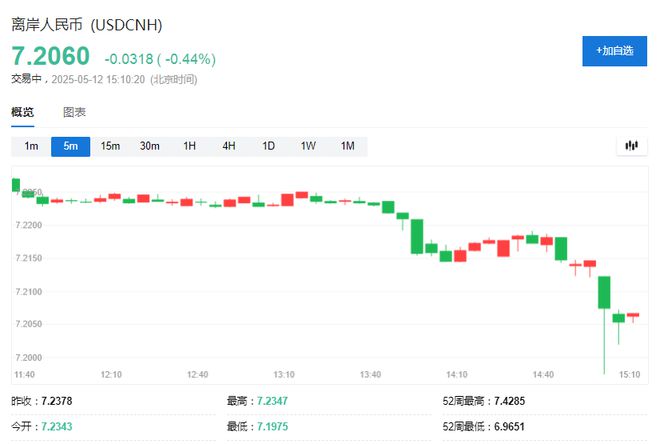Viewport: 660px width, 444px height.
Task: Switch to the 概览 overview tab
Action: (x=22, y=112)
